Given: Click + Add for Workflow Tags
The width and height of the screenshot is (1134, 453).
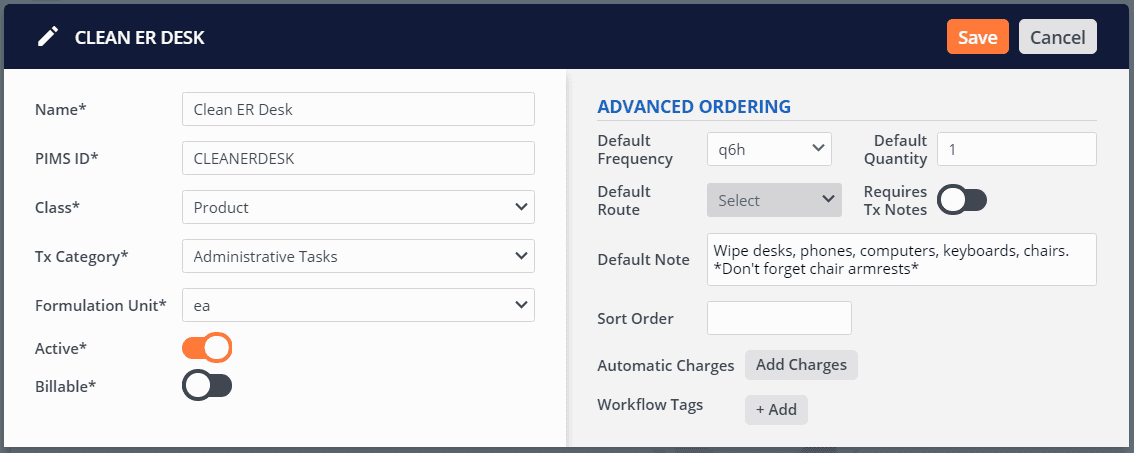Looking at the screenshot, I should click(x=776, y=410).
